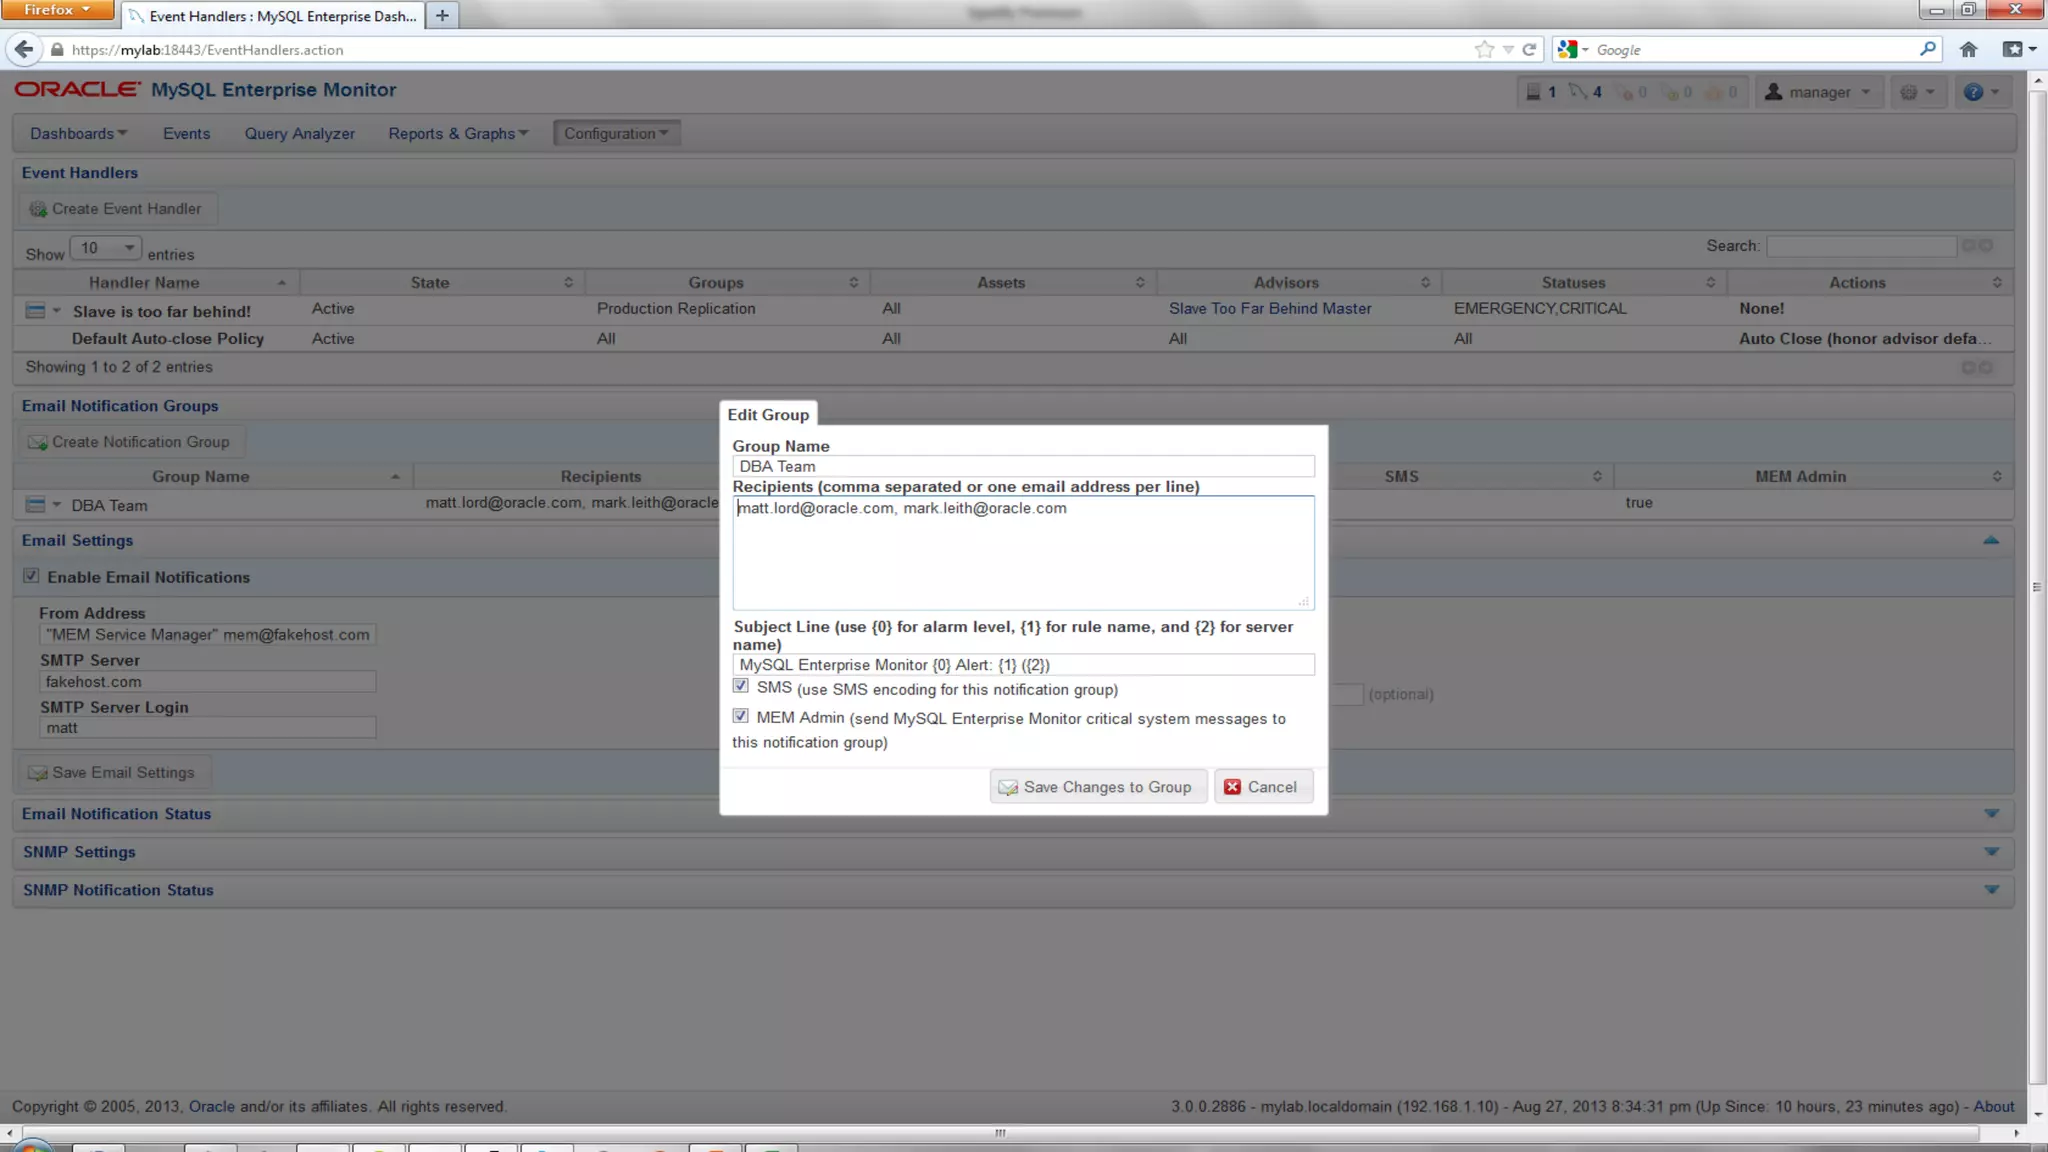Sort by Groups column sort arrows
The image size is (2048, 1152).
coord(853,283)
